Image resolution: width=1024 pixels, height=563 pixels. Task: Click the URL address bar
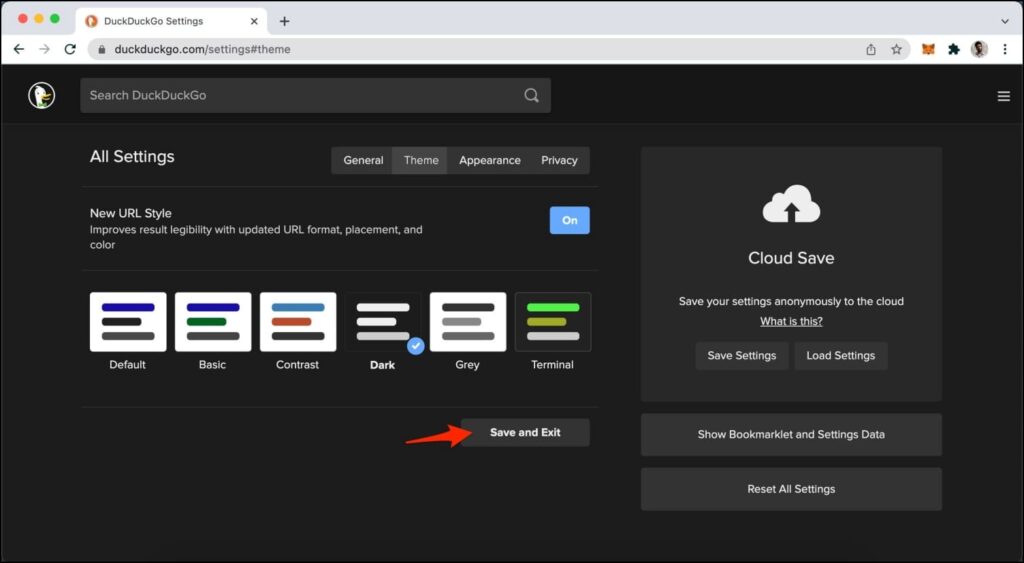[499, 50]
